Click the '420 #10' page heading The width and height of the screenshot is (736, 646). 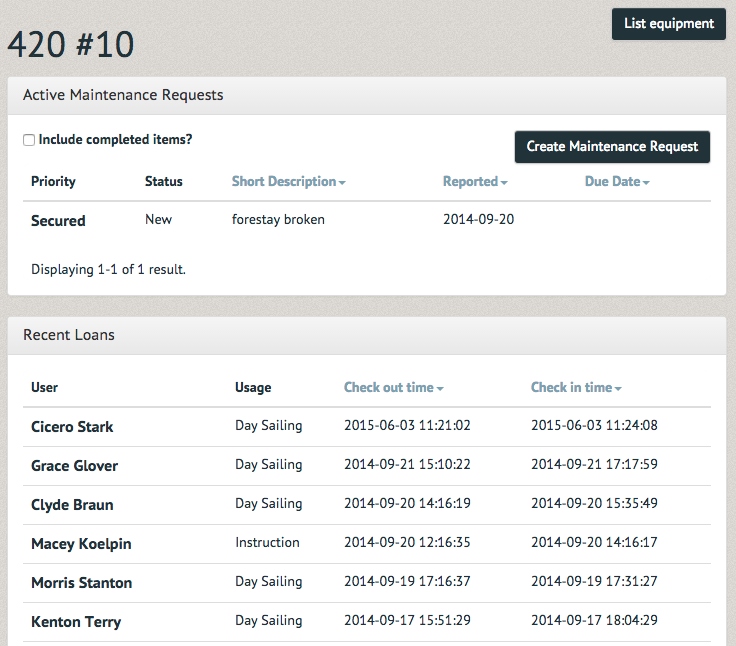point(71,45)
